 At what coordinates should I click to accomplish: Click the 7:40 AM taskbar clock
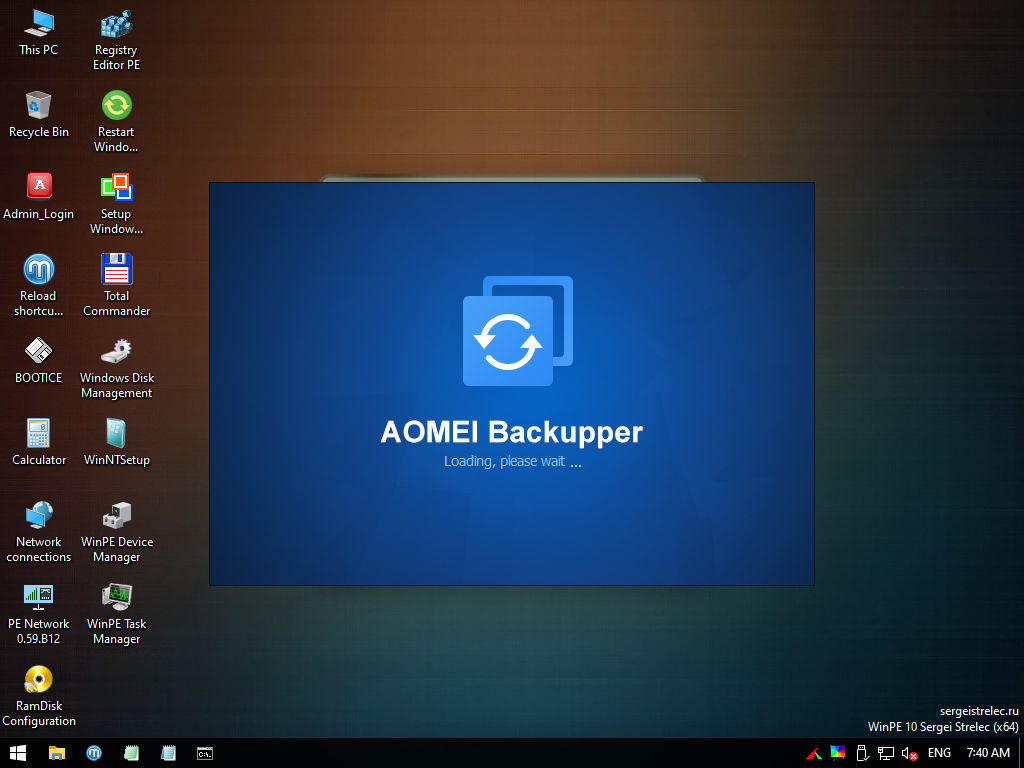point(988,753)
